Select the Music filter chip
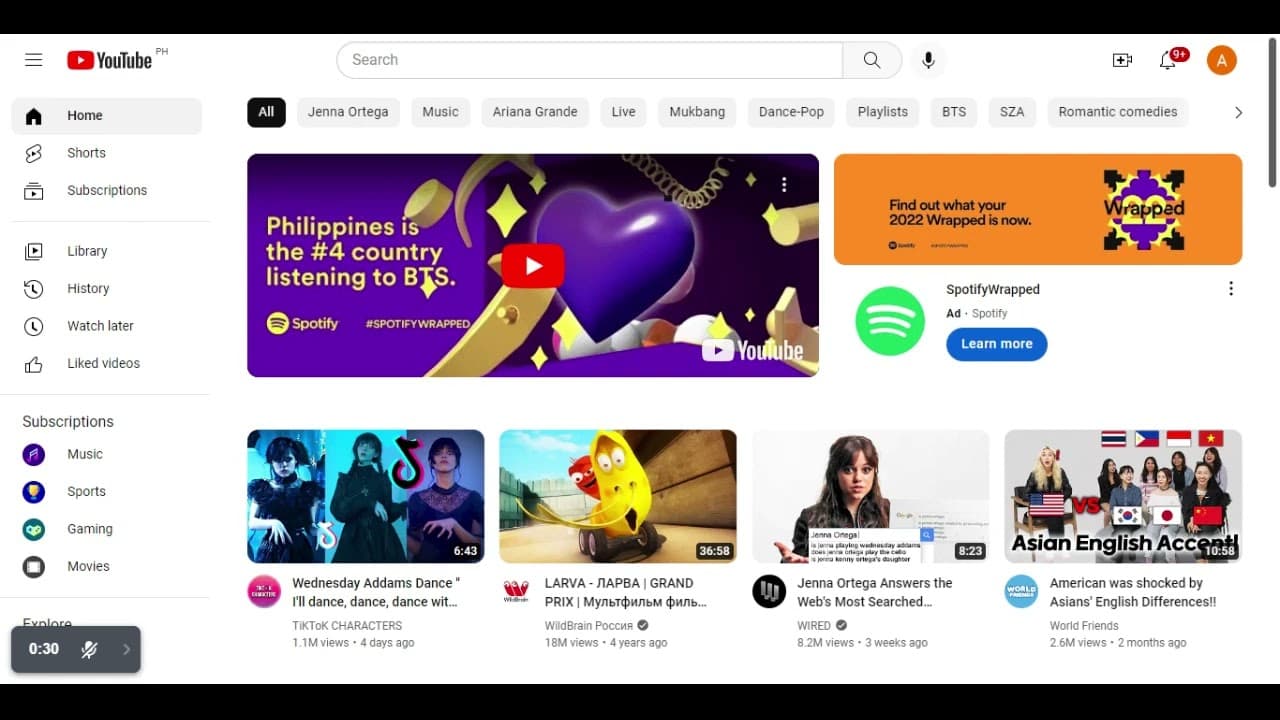Viewport: 1280px width, 720px height. (x=440, y=112)
